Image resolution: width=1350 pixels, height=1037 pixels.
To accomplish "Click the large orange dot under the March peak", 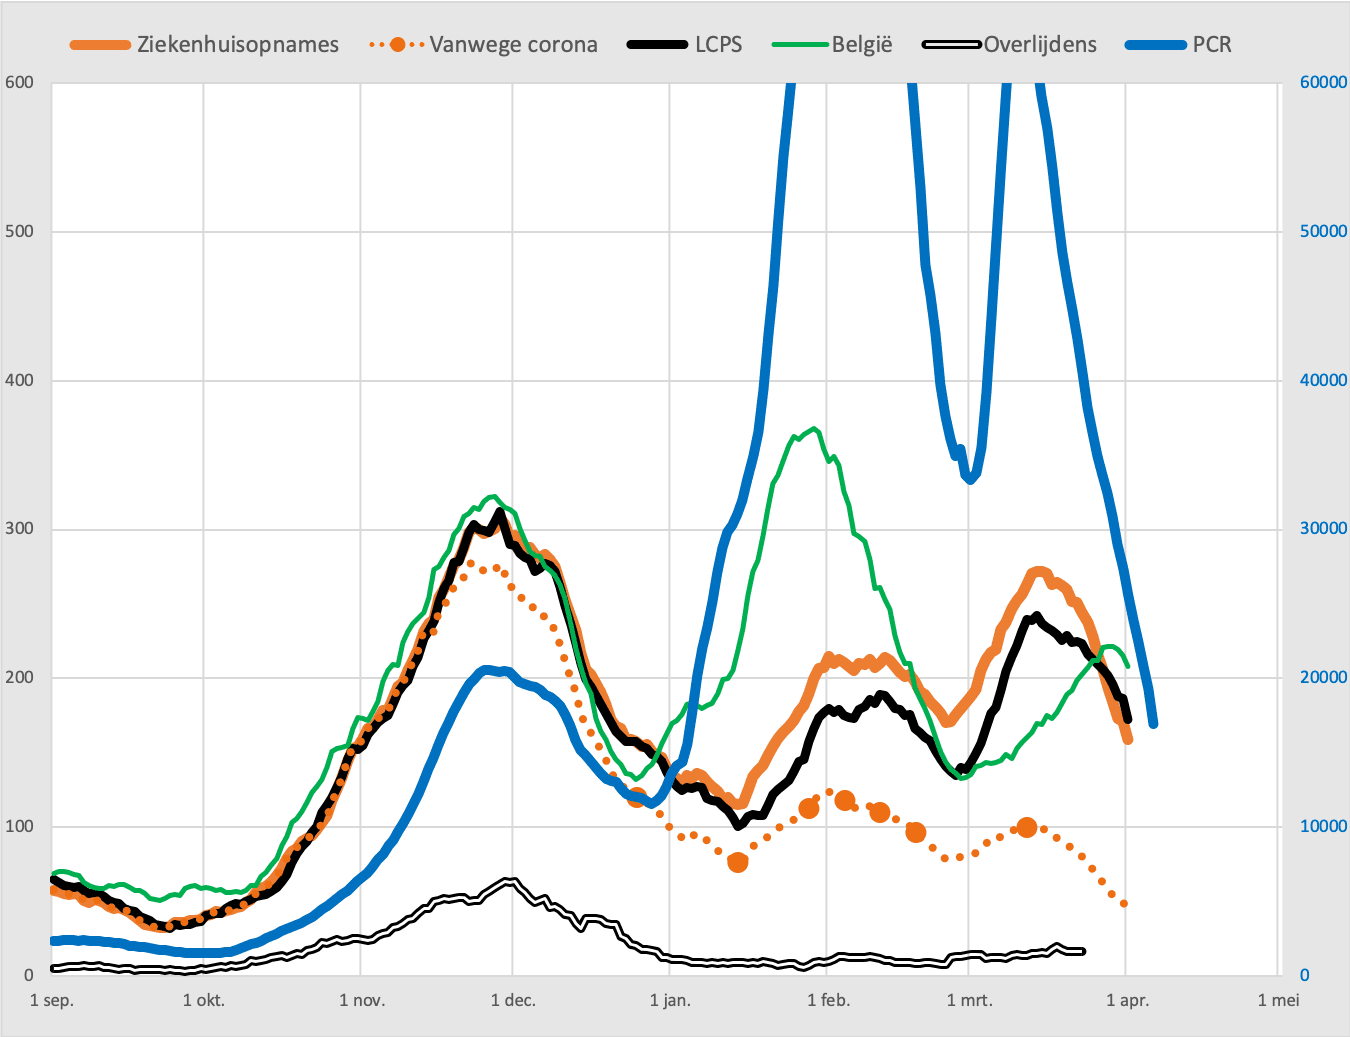I will (1026, 828).
